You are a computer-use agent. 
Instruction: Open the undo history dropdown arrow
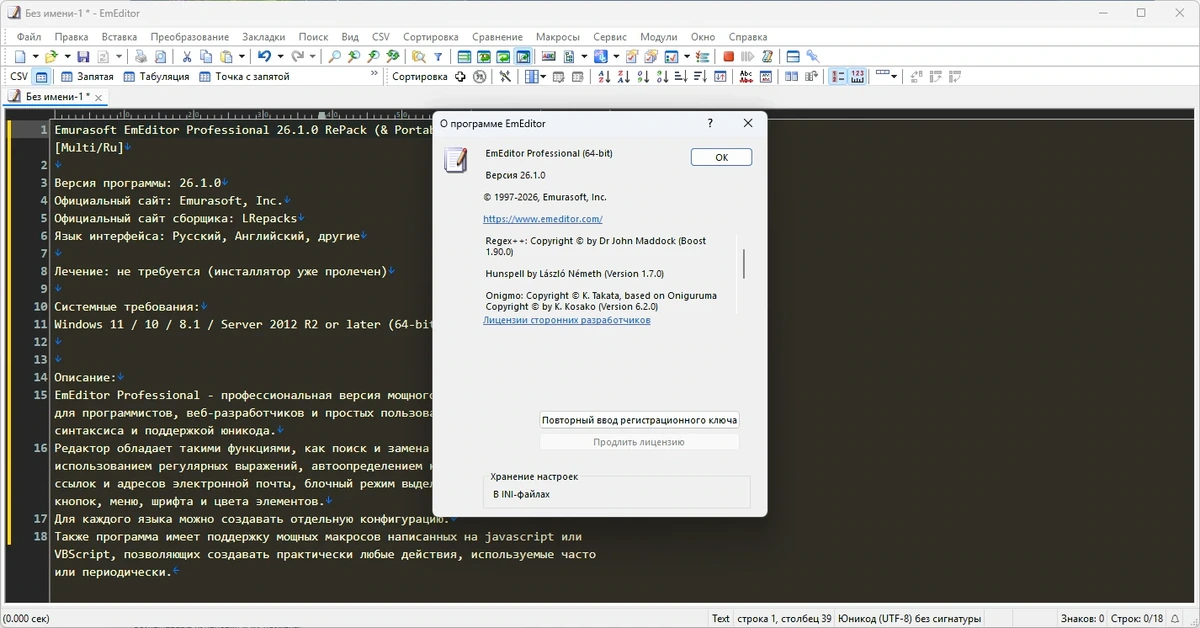click(280, 57)
